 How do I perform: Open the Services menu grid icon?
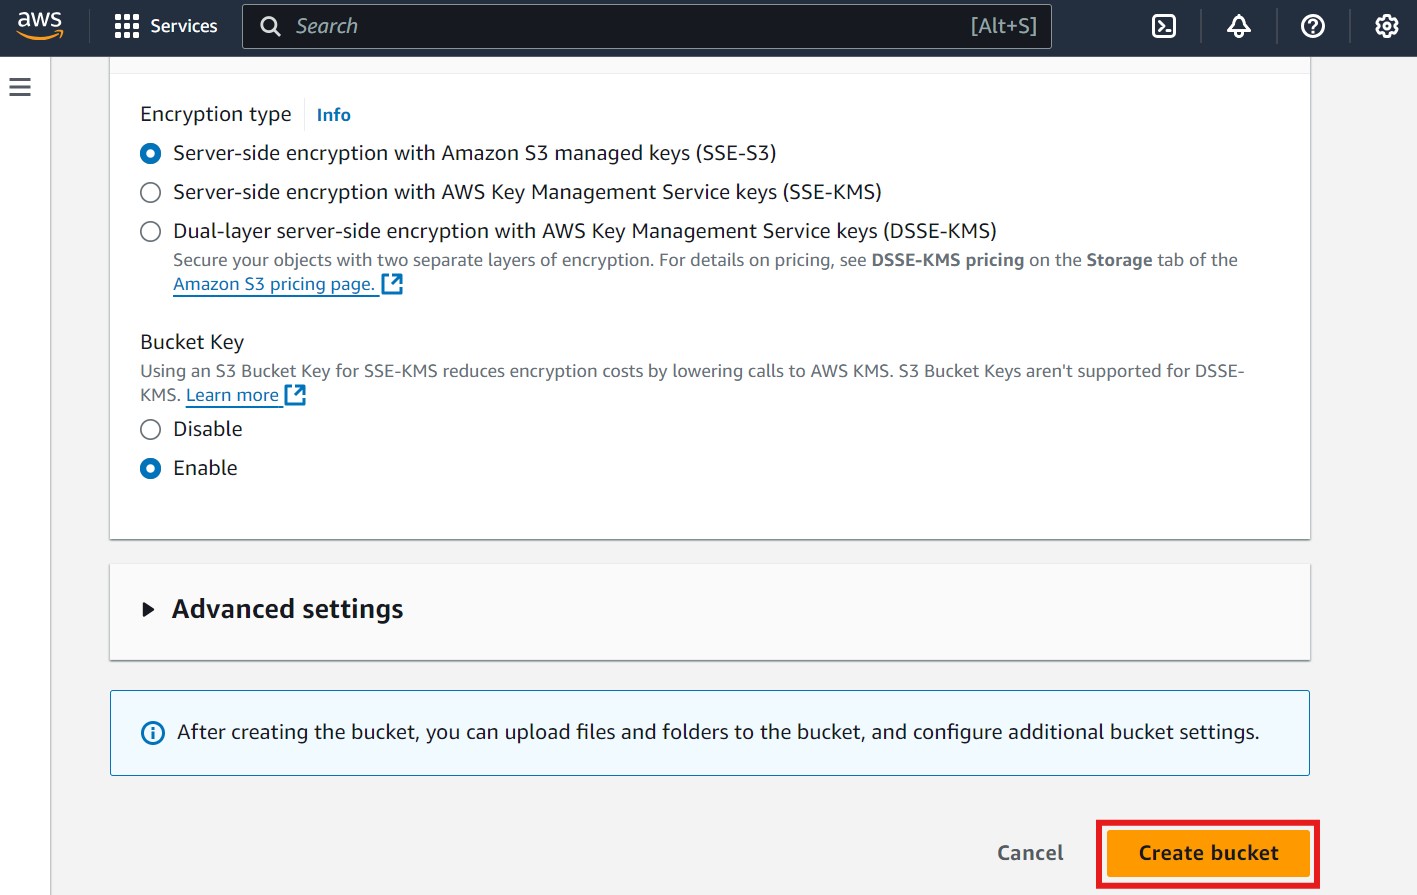pos(127,25)
